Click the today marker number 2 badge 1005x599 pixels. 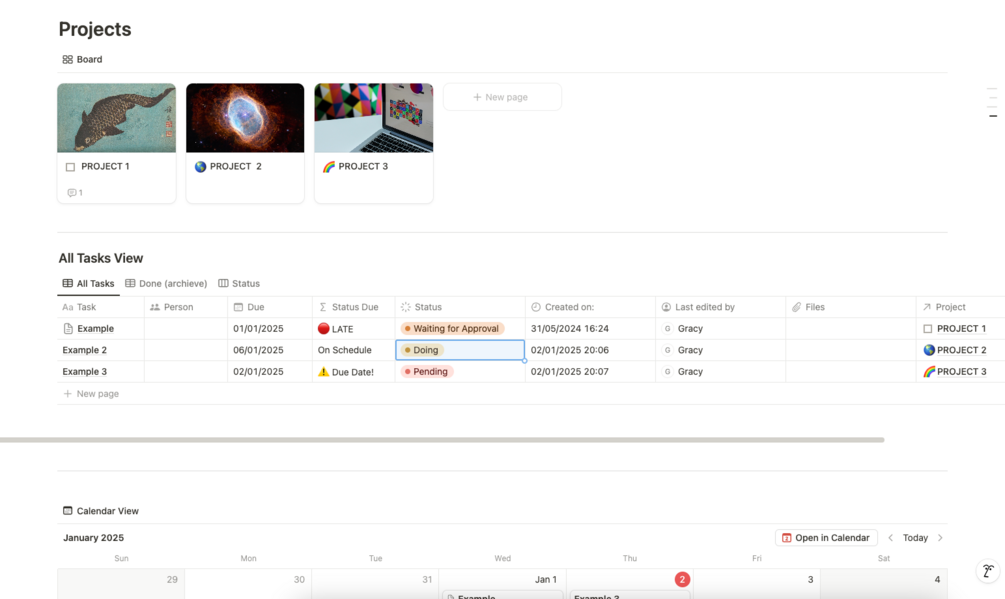pos(682,580)
